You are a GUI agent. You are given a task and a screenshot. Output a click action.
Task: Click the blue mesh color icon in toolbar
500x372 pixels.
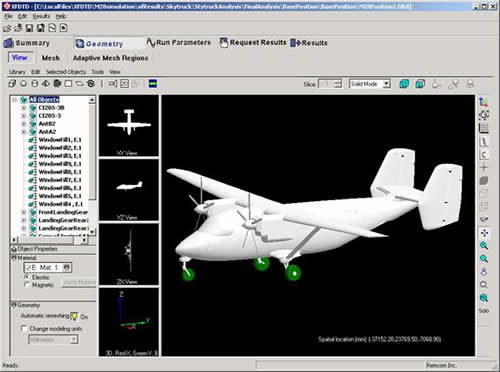click(153, 83)
